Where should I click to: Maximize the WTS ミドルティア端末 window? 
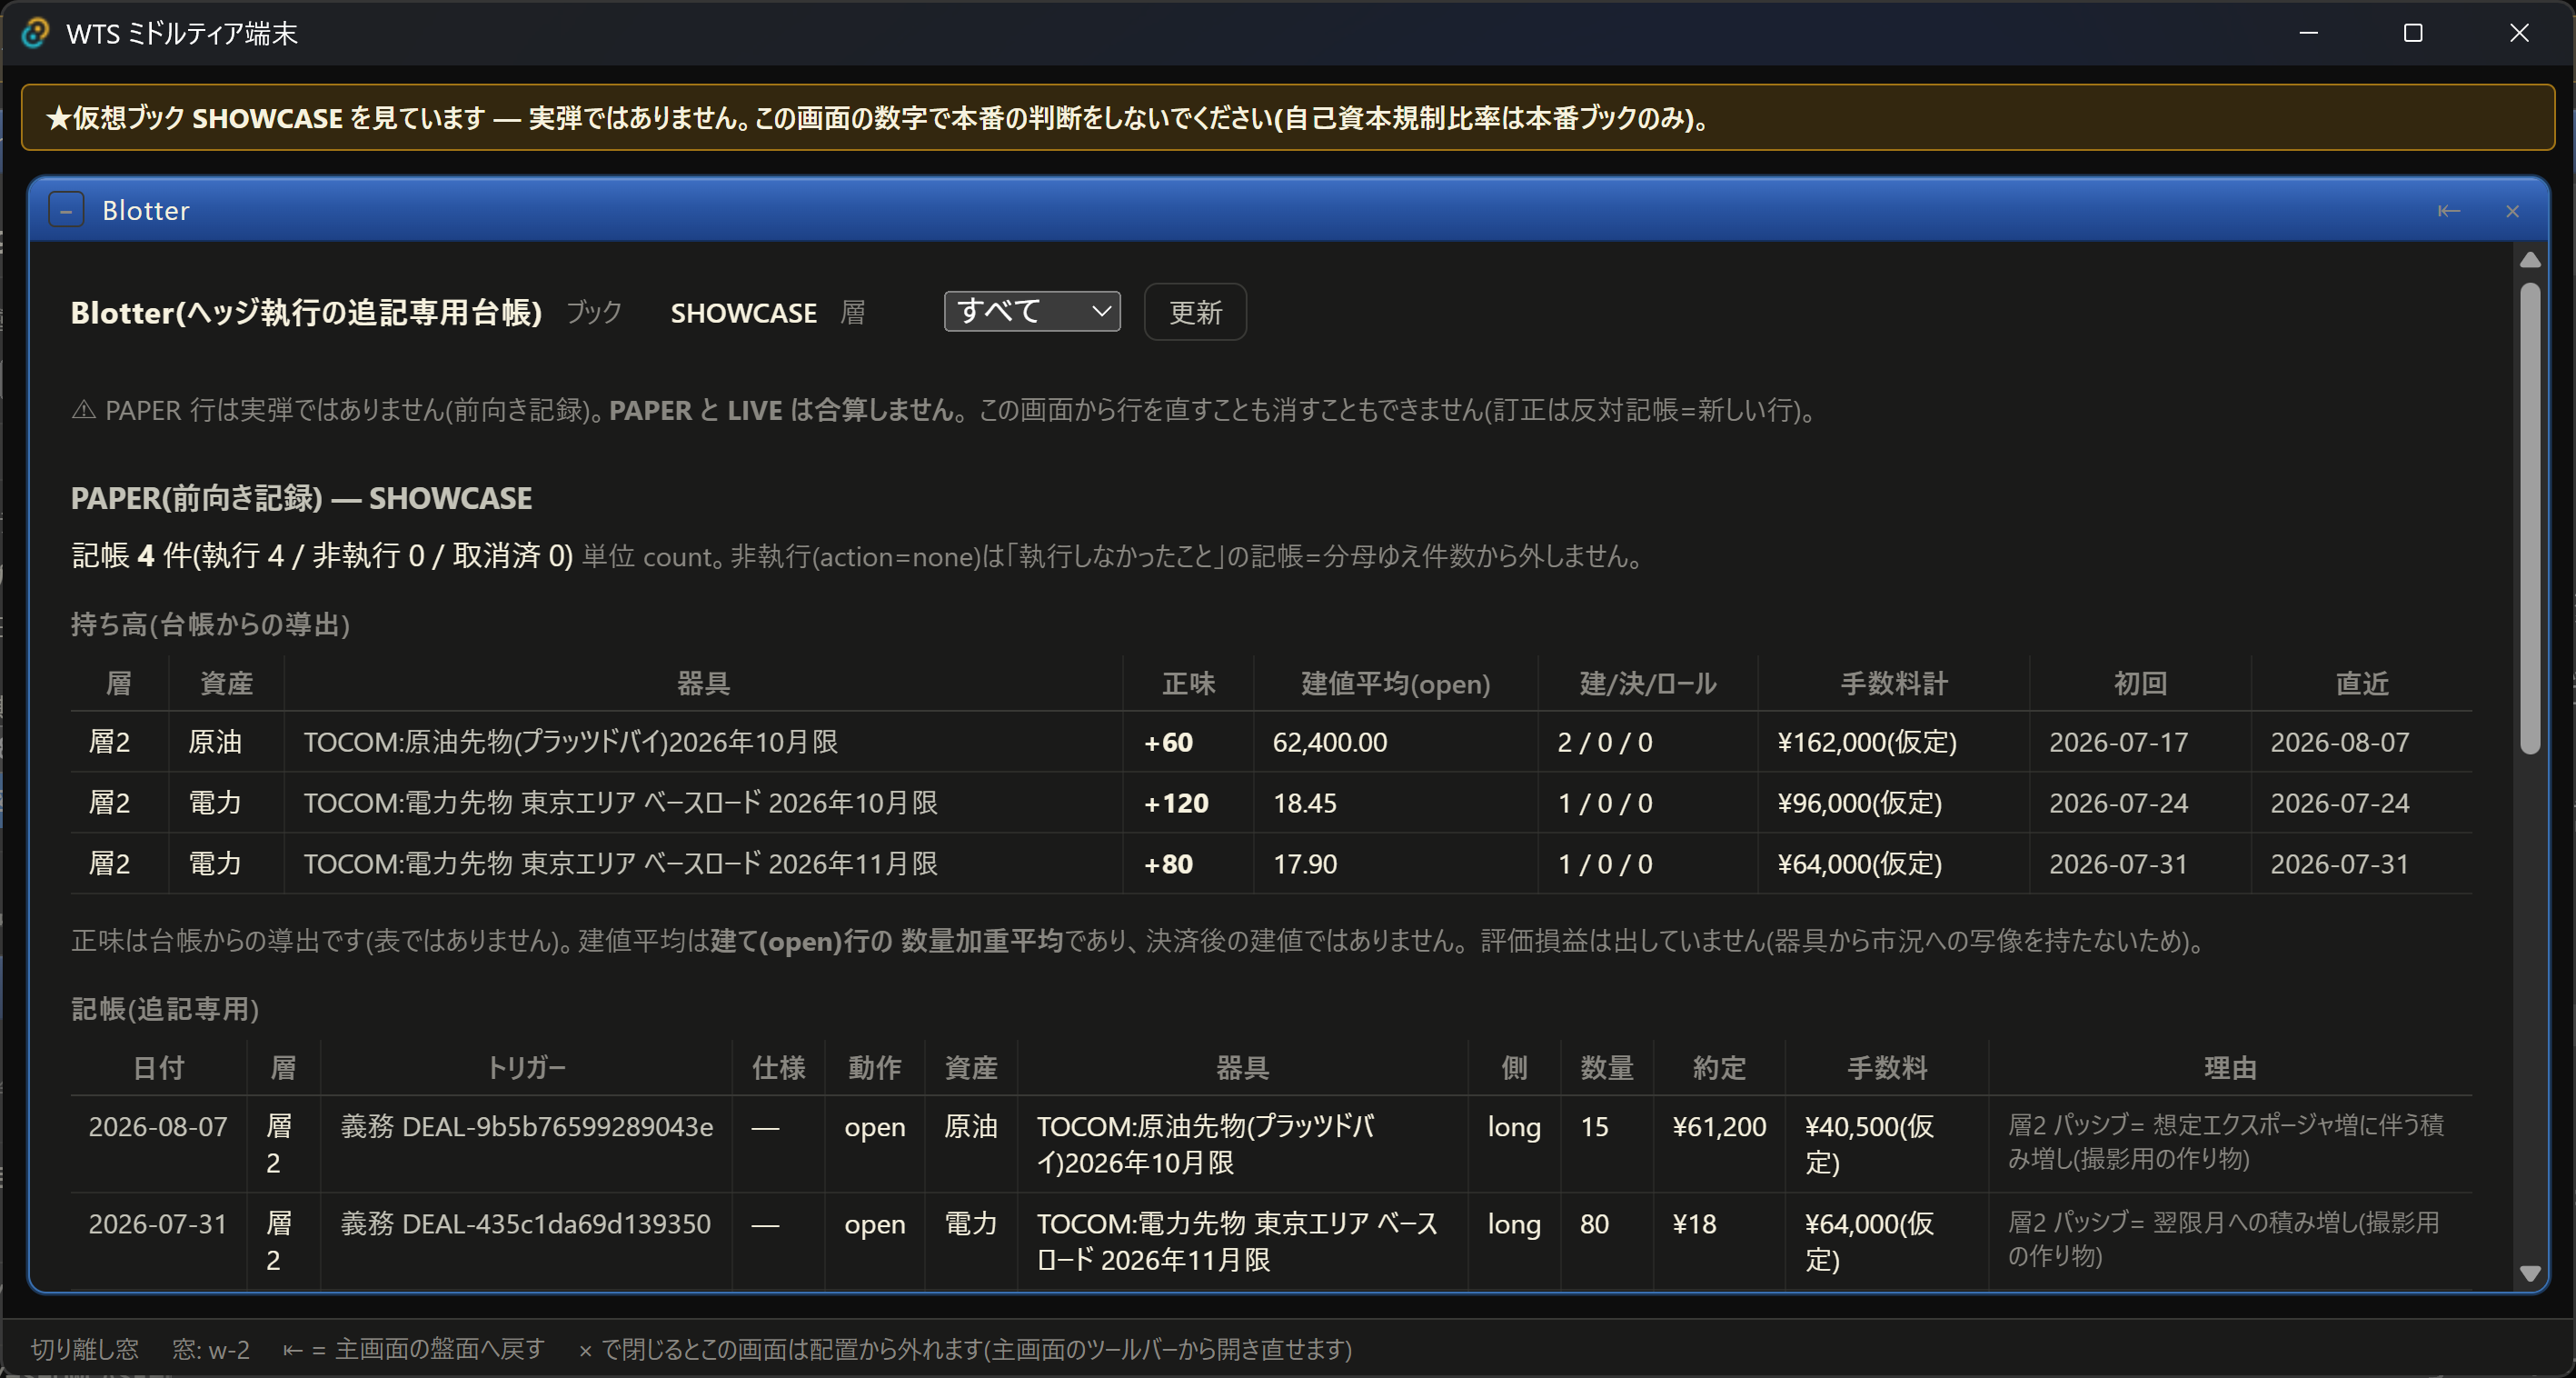coord(2413,33)
